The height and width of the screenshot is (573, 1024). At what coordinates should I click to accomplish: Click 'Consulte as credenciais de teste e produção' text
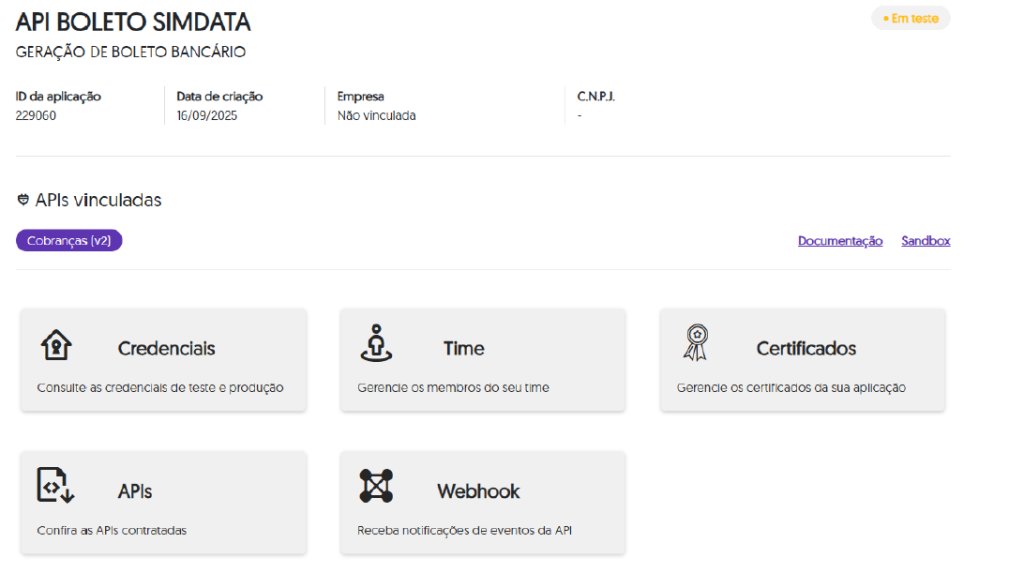[160, 388]
